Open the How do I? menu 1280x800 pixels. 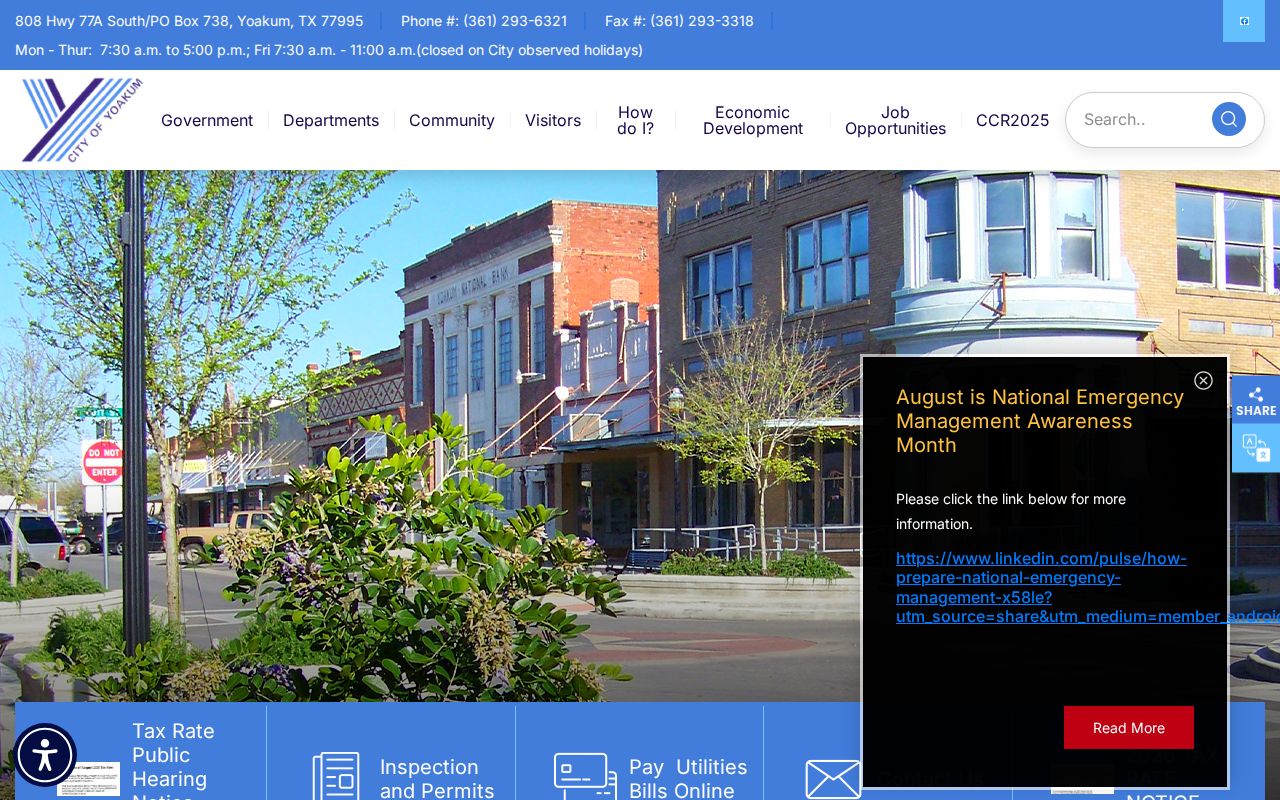(x=635, y=120)
